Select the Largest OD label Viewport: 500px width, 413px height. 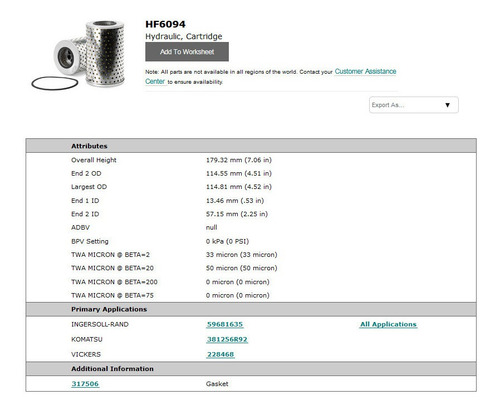tap(89, 187)
